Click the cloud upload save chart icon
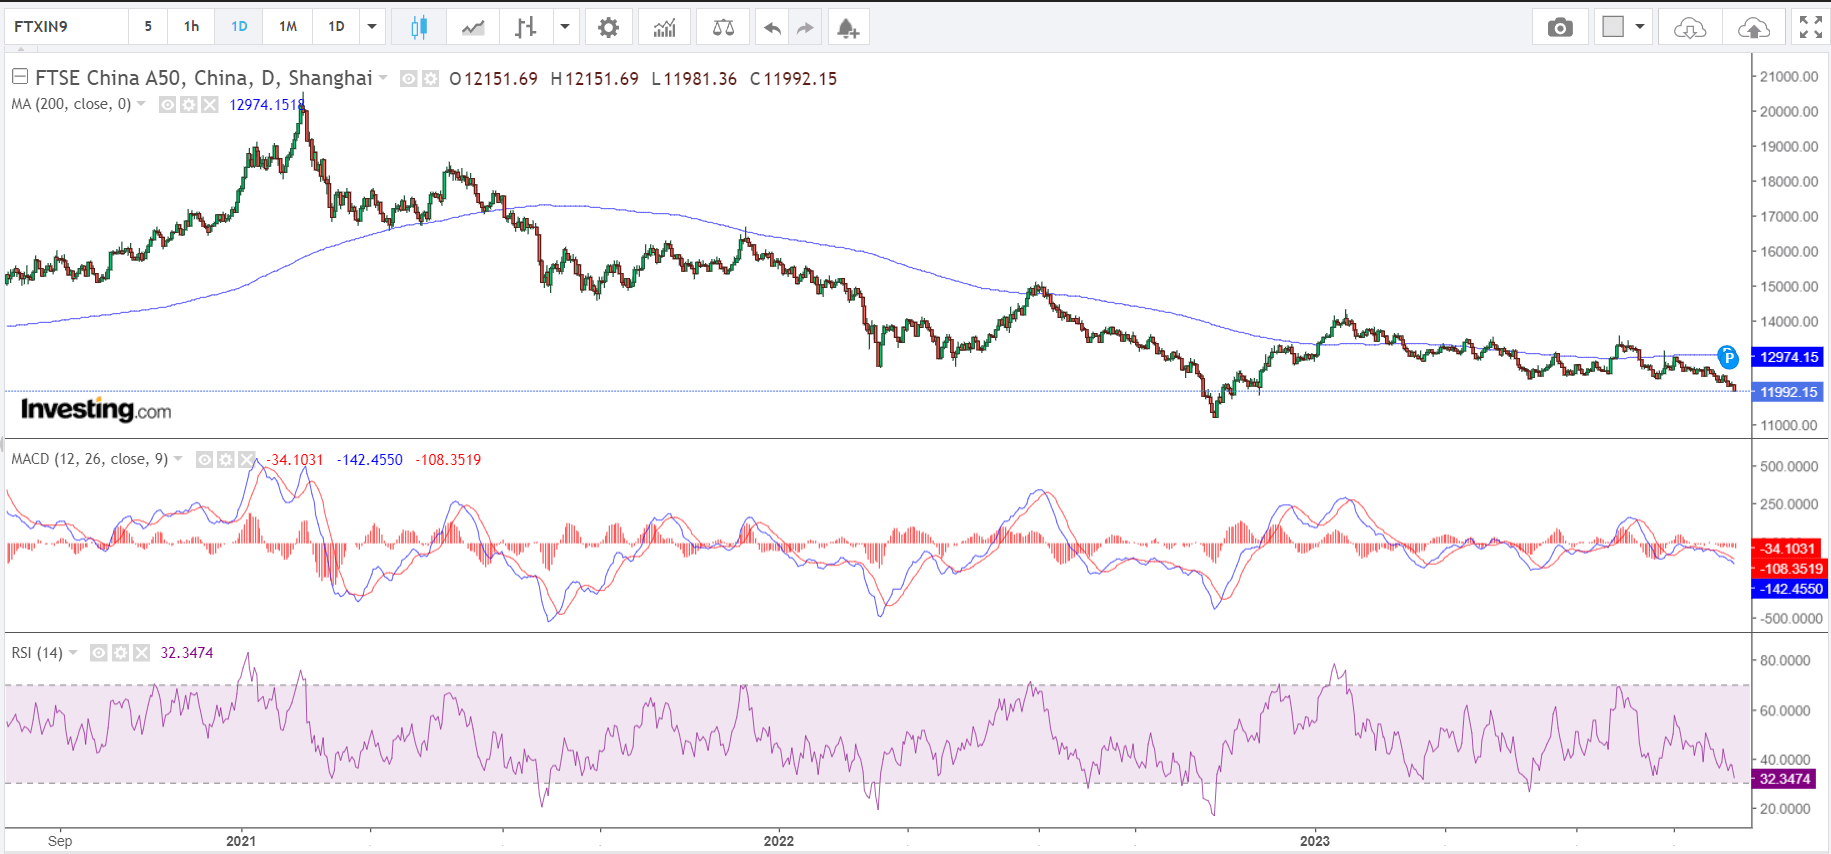This screenshot has height=854, width=1831. coord(1753,27)
